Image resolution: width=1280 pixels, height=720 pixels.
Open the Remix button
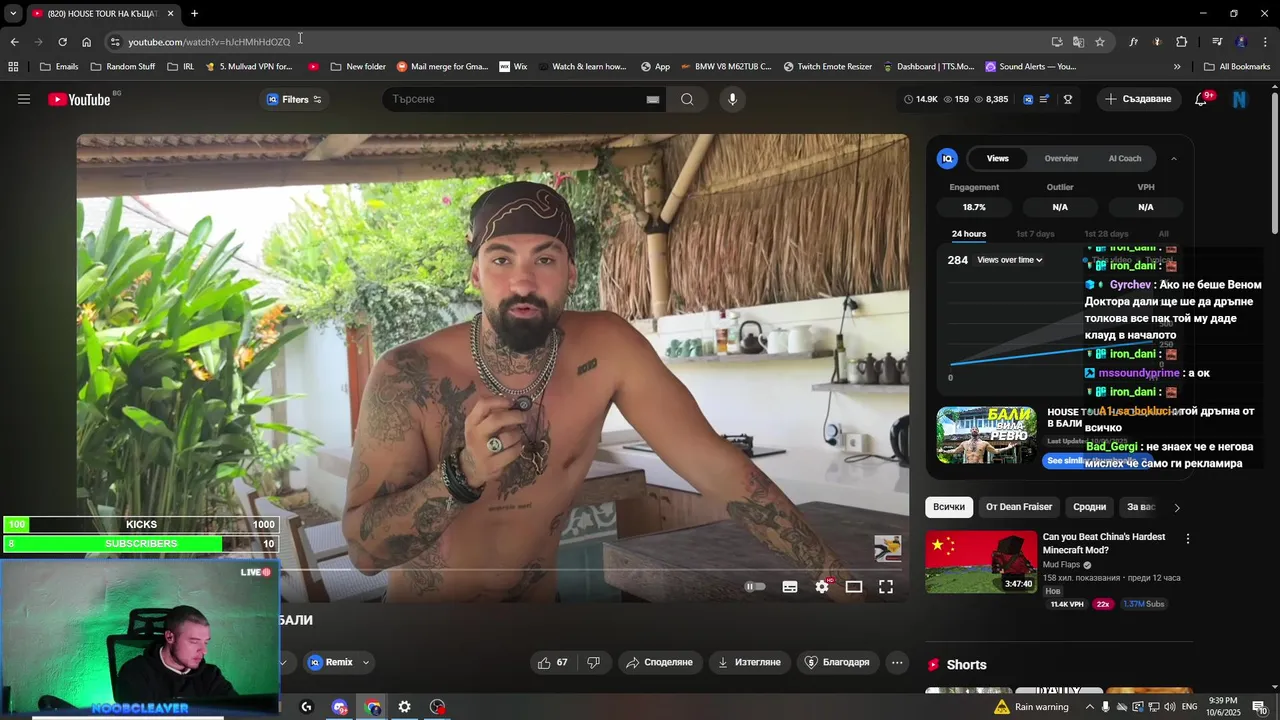(x=331, y=662)
